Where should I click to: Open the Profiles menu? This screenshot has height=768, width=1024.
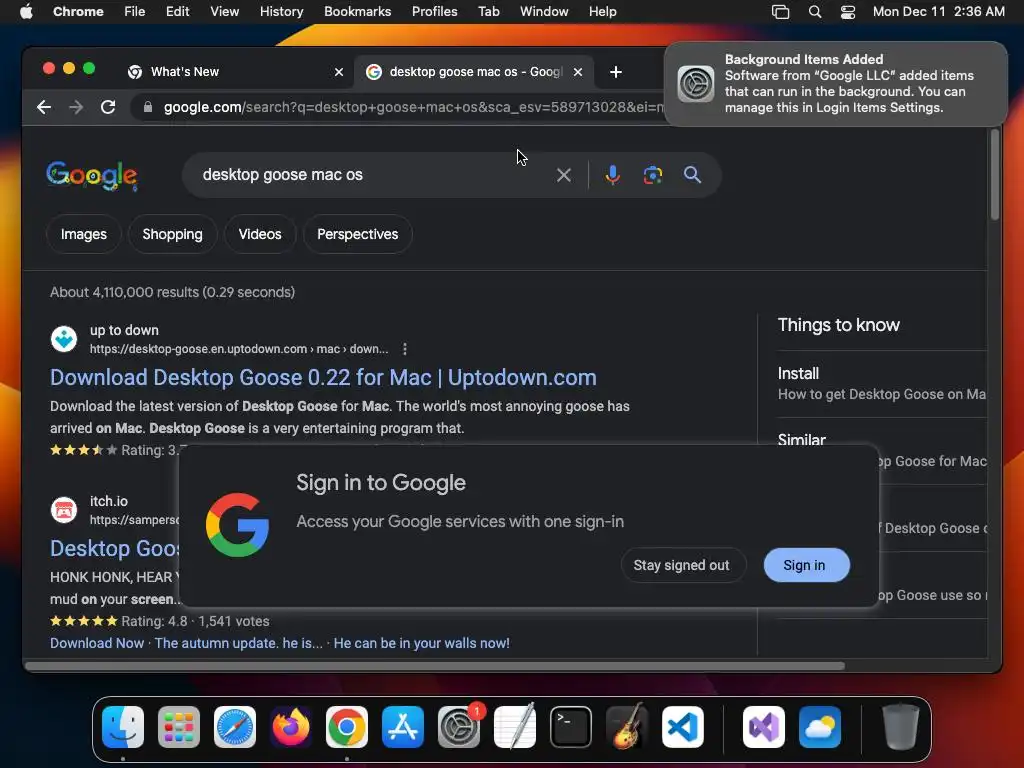[x=434, y=12]
